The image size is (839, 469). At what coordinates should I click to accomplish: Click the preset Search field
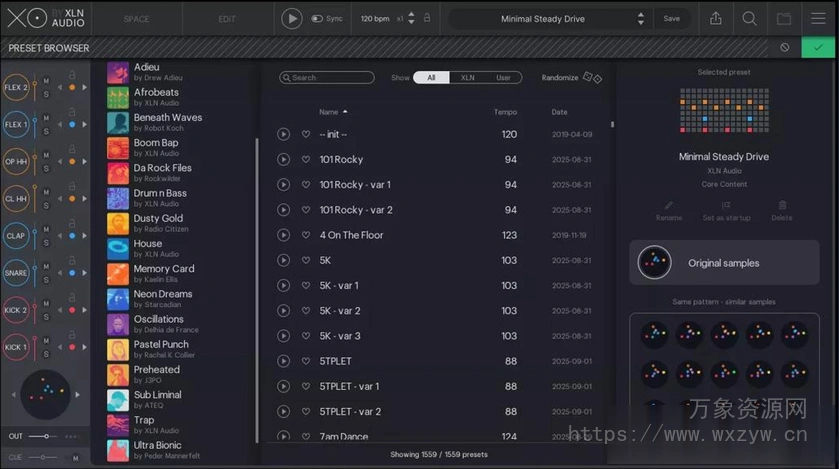tap(327, 78)
